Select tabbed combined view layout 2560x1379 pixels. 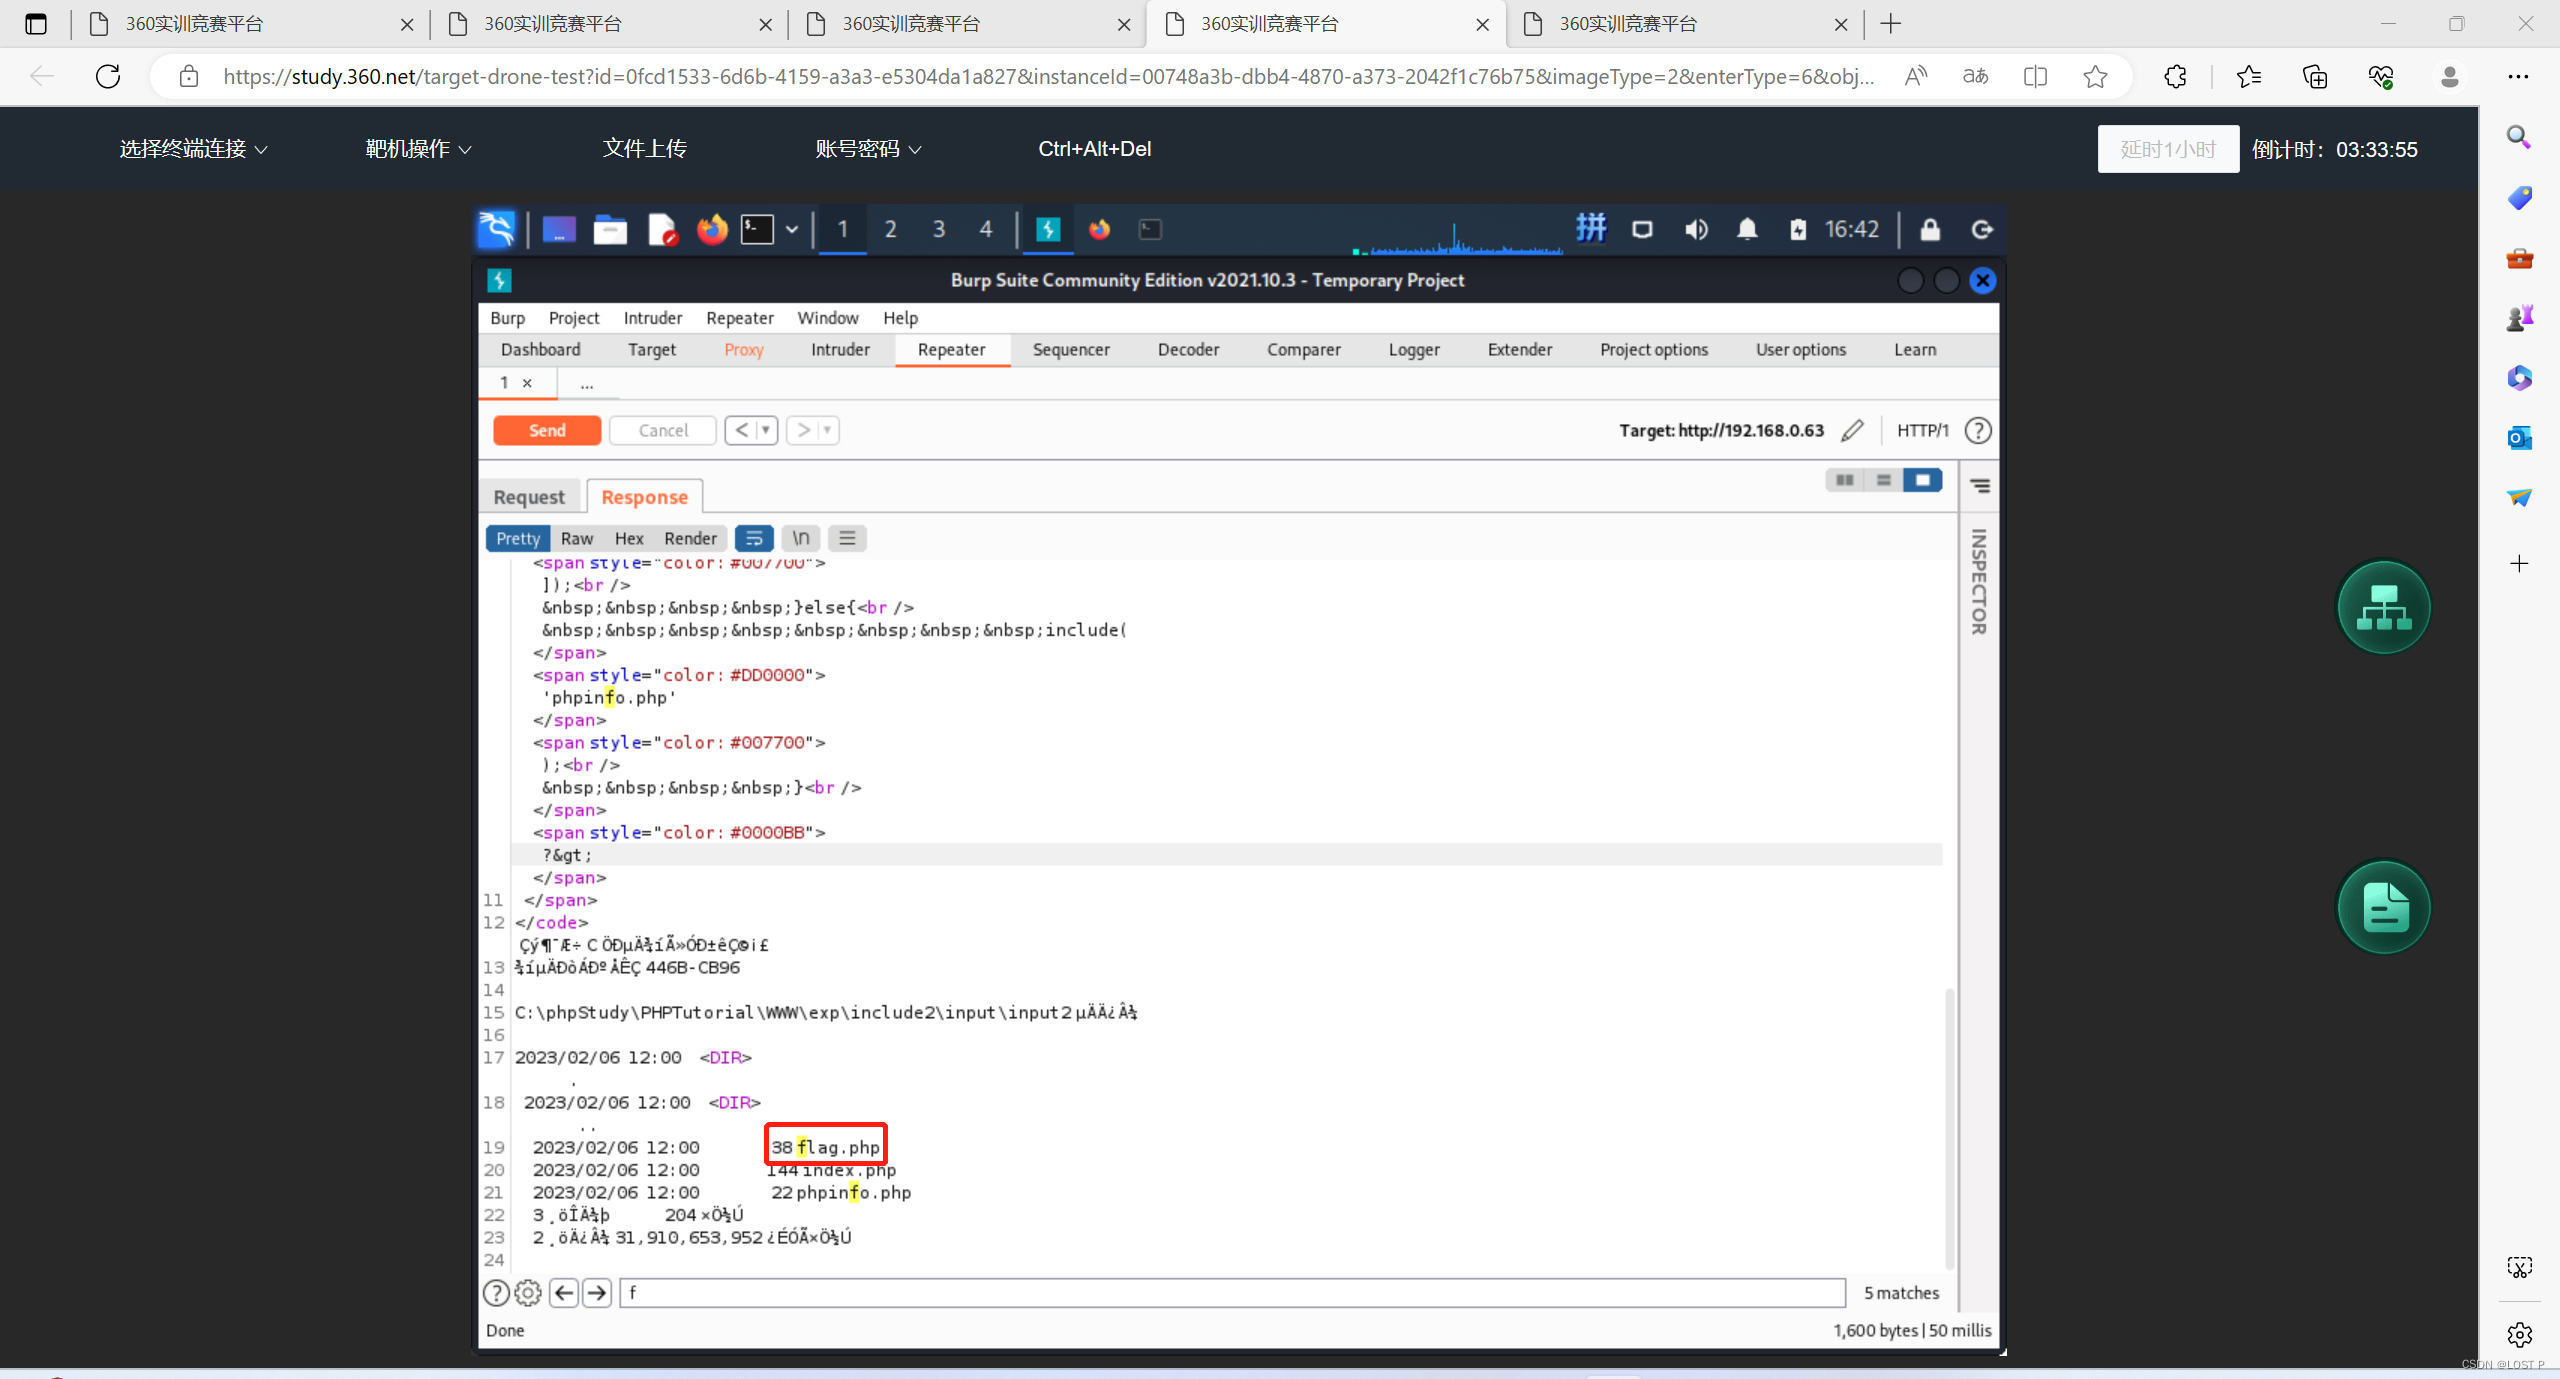coord(1922,480)
